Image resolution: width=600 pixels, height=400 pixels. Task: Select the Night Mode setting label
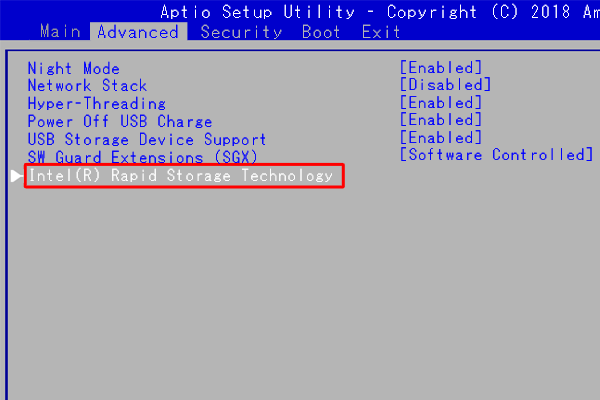(x=73, y=68)
